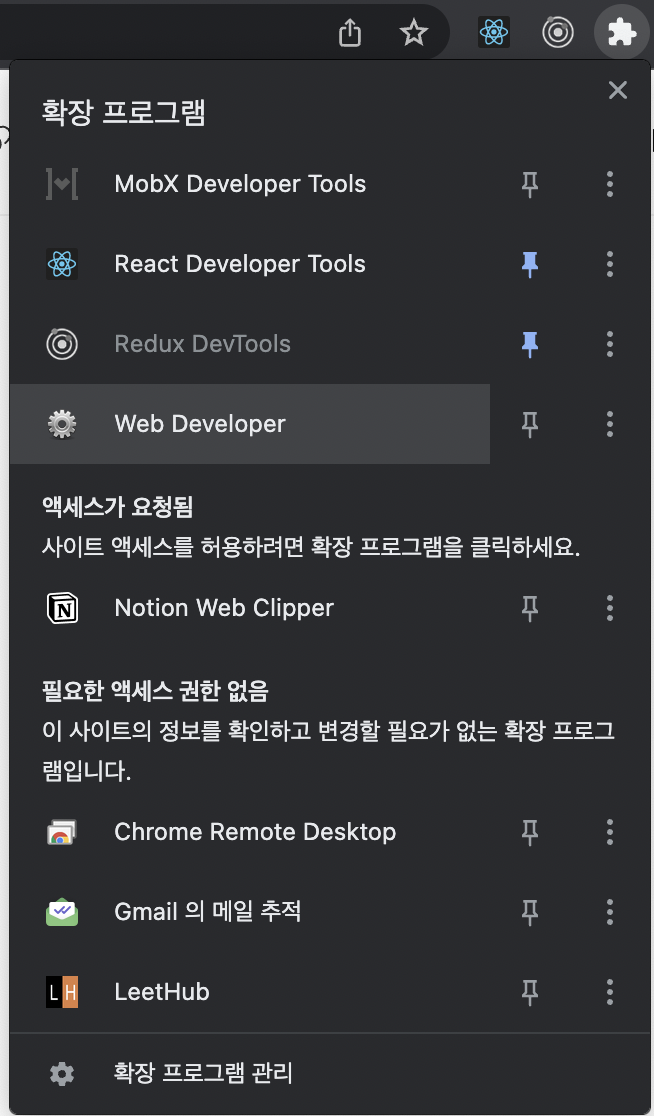This screenshot has width=654, height=1116.
Task: Click the LeetHub LH icon
Action: coord(62,992)
